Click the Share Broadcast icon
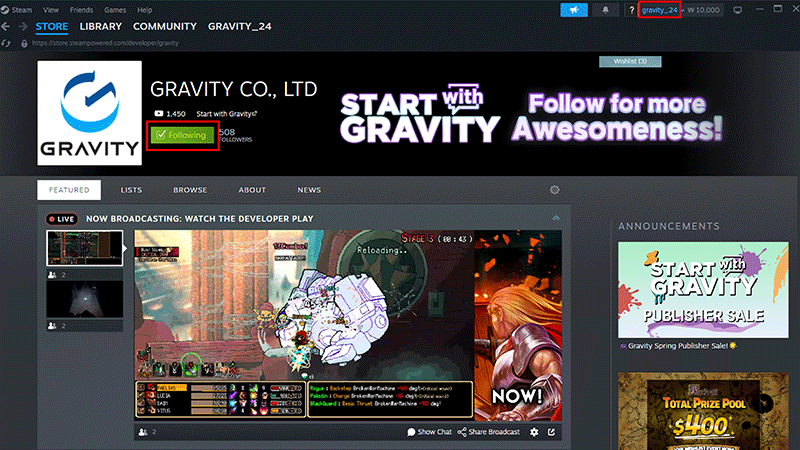The height and width of the screenshot is (450, 800). tap(462, 432)
